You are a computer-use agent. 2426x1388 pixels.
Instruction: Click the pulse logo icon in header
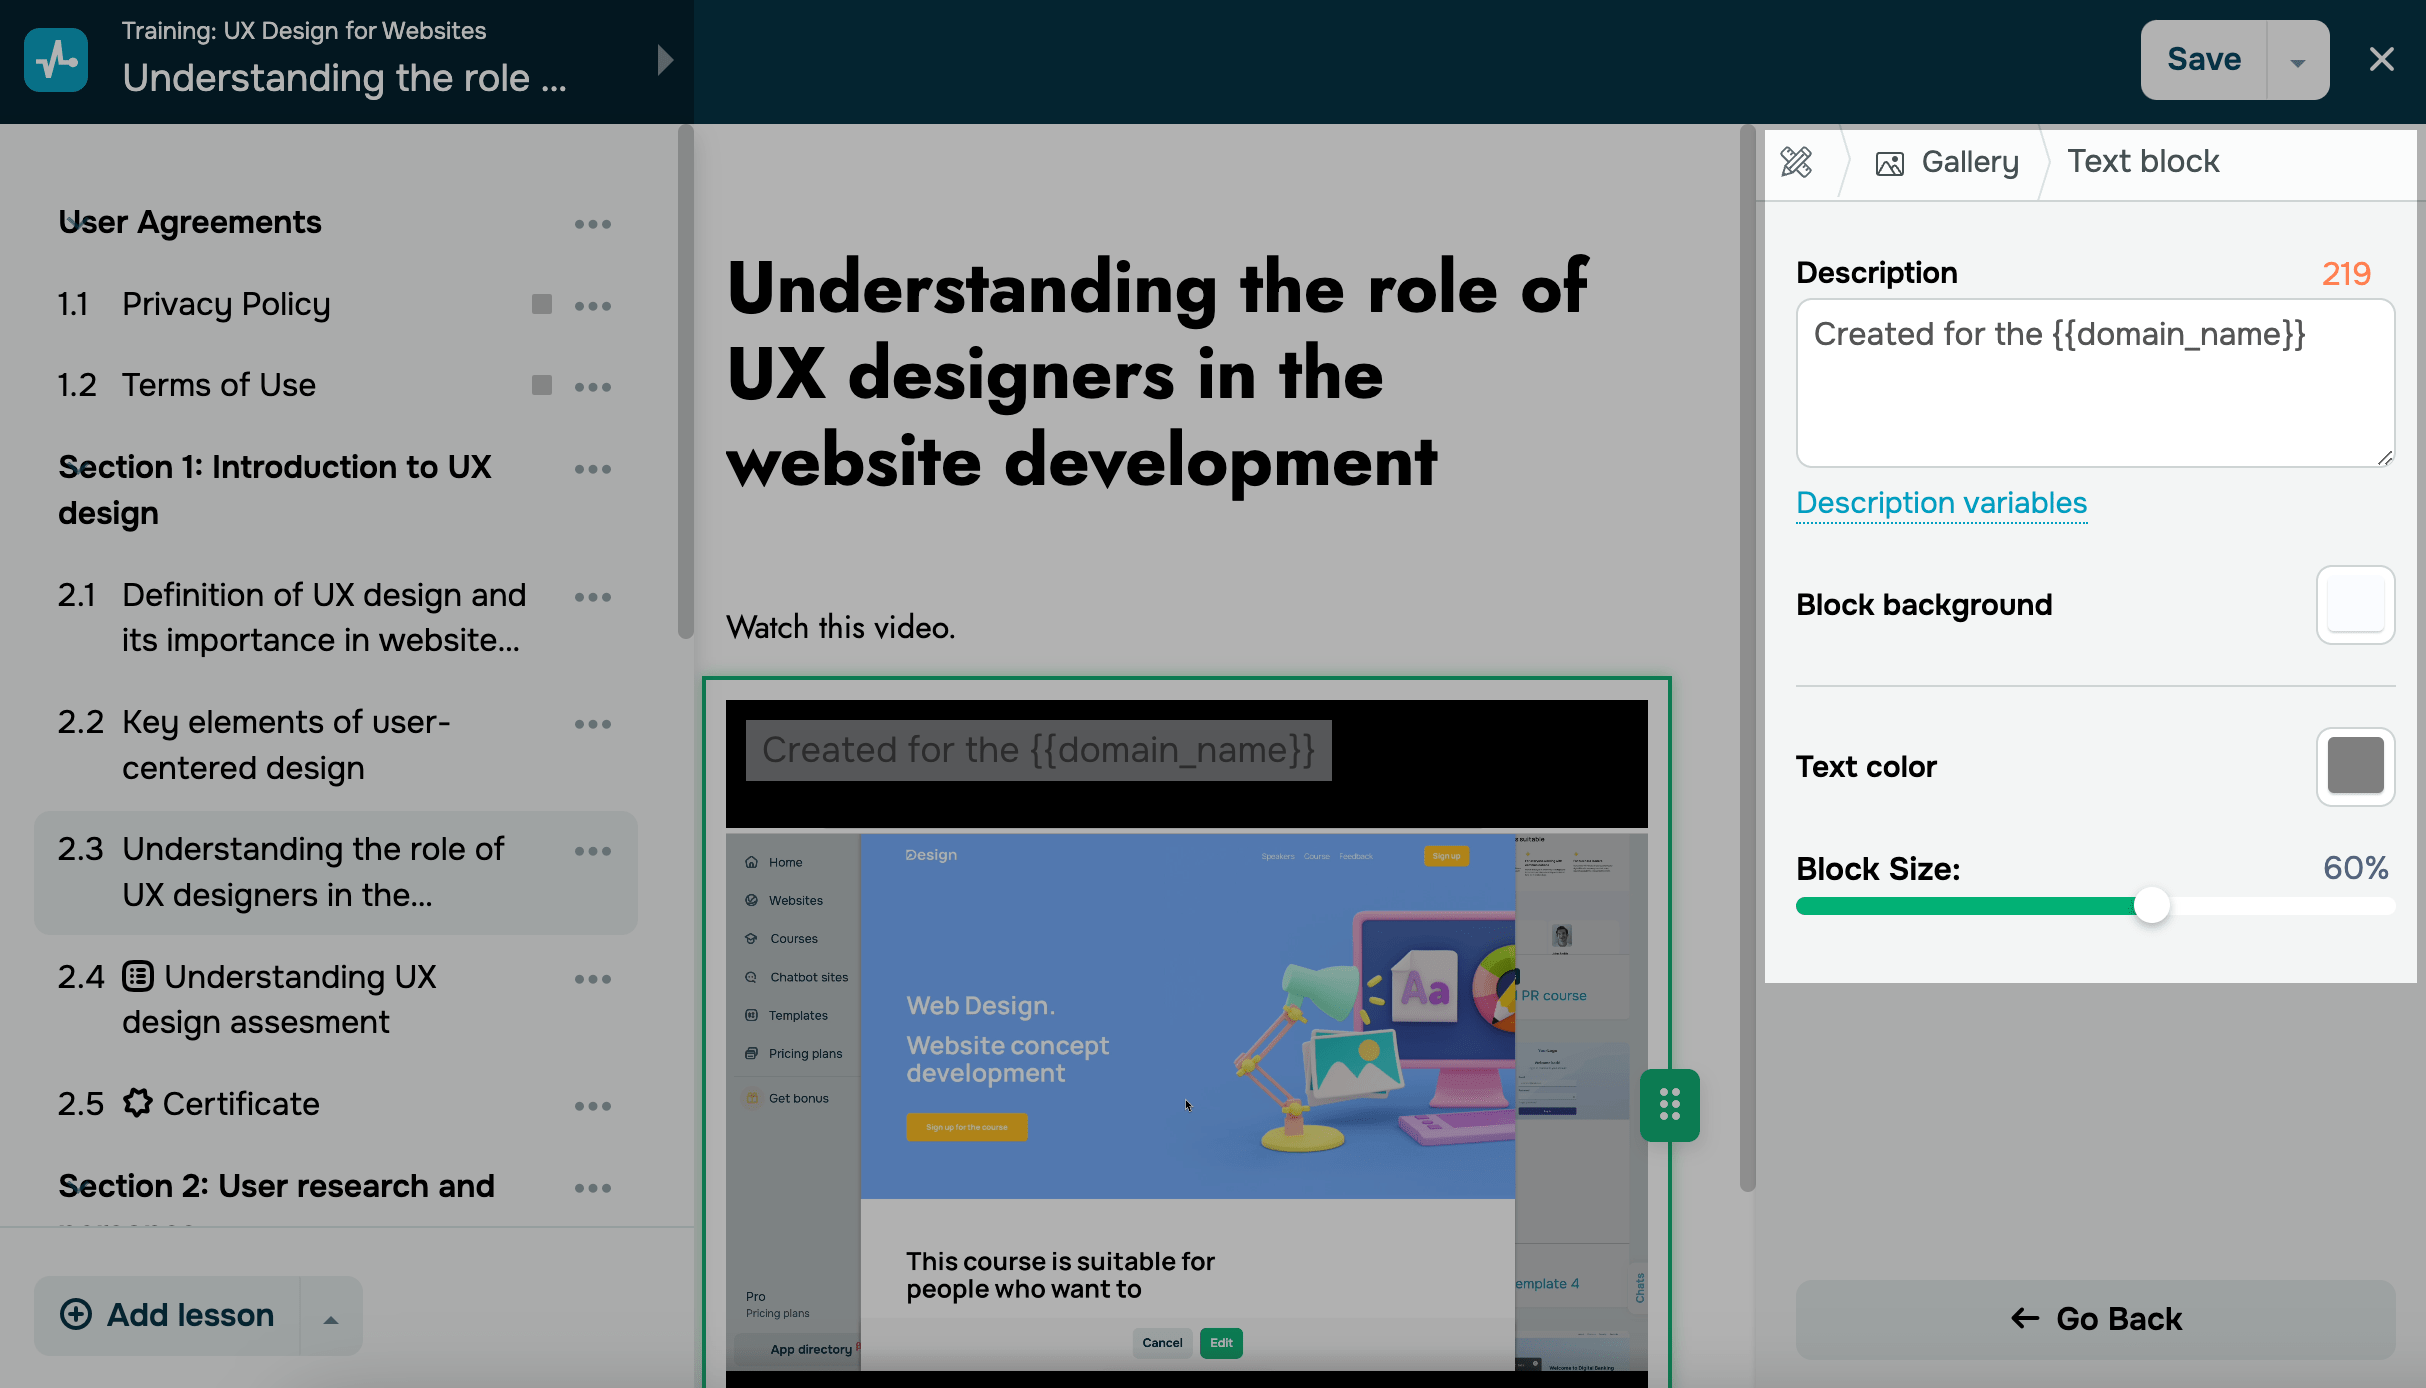coord(56,60)
